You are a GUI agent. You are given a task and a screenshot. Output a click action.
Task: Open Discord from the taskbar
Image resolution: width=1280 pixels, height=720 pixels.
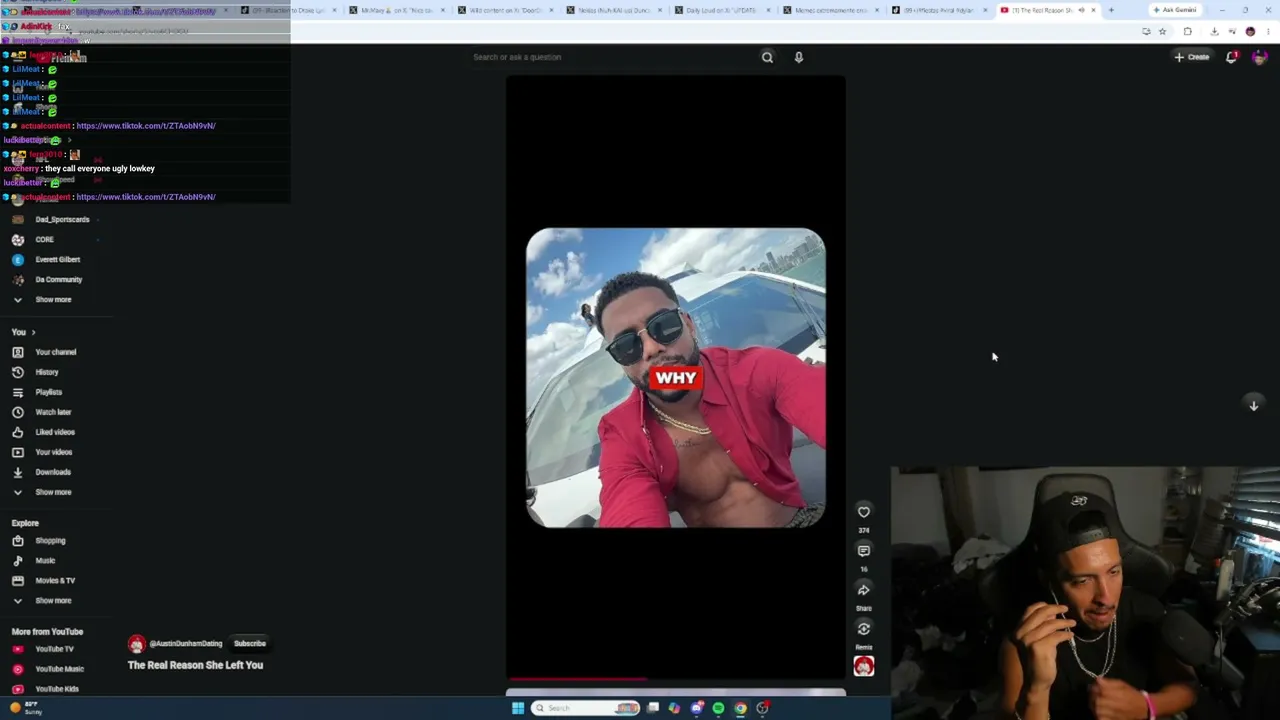click(697, 708)
